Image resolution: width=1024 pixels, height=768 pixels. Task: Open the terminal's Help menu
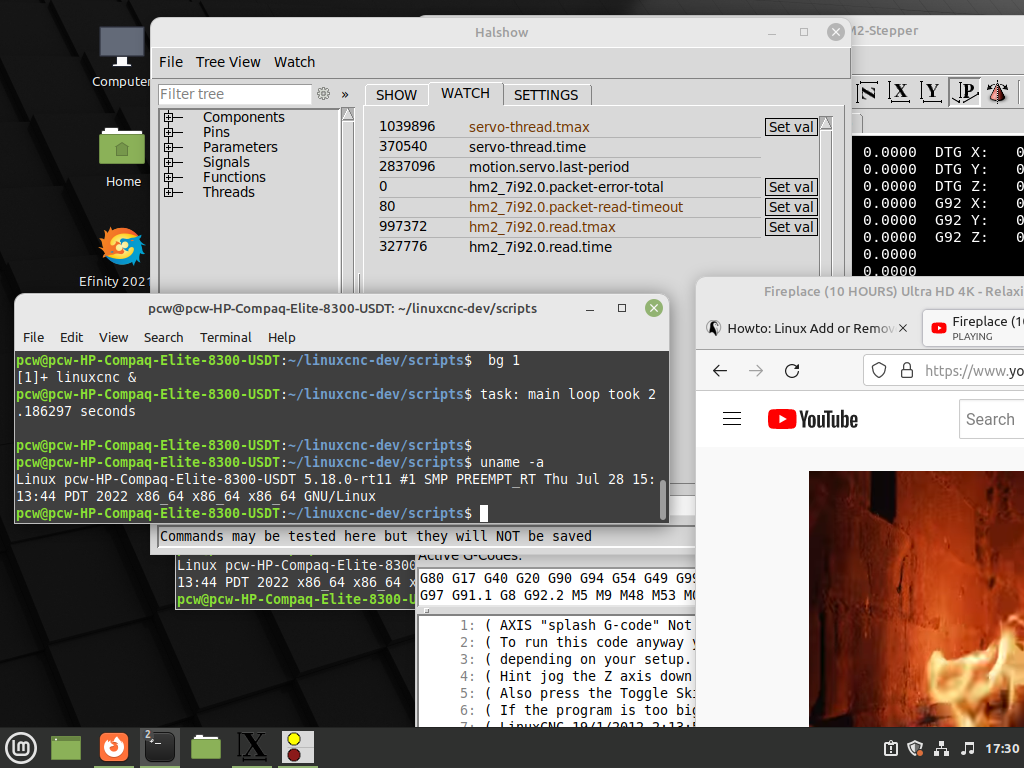281,338
